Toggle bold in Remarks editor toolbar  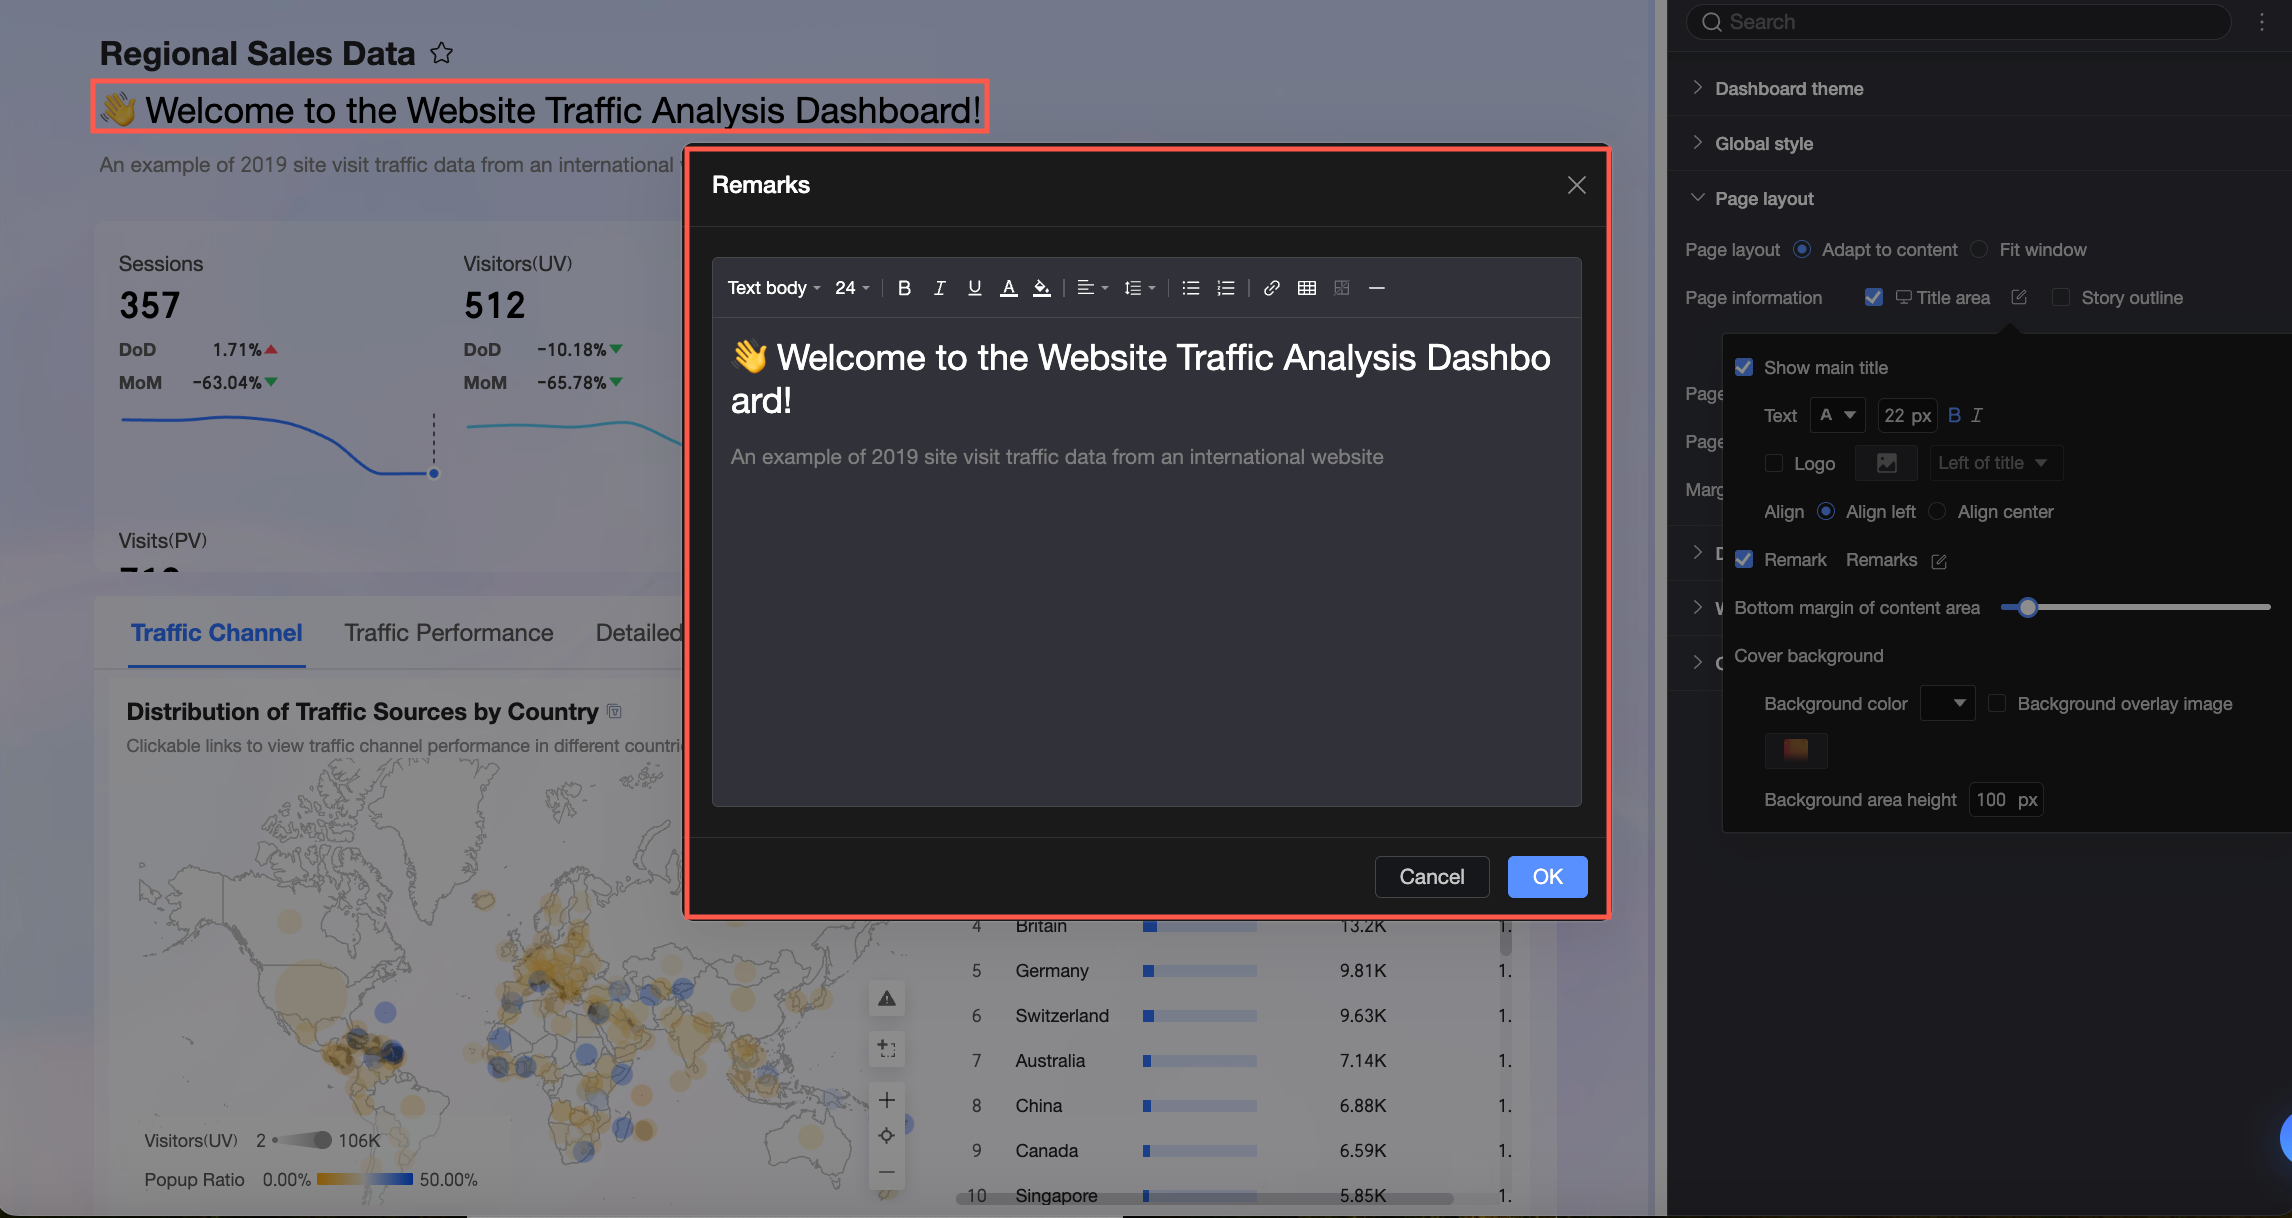pos(904,288)
